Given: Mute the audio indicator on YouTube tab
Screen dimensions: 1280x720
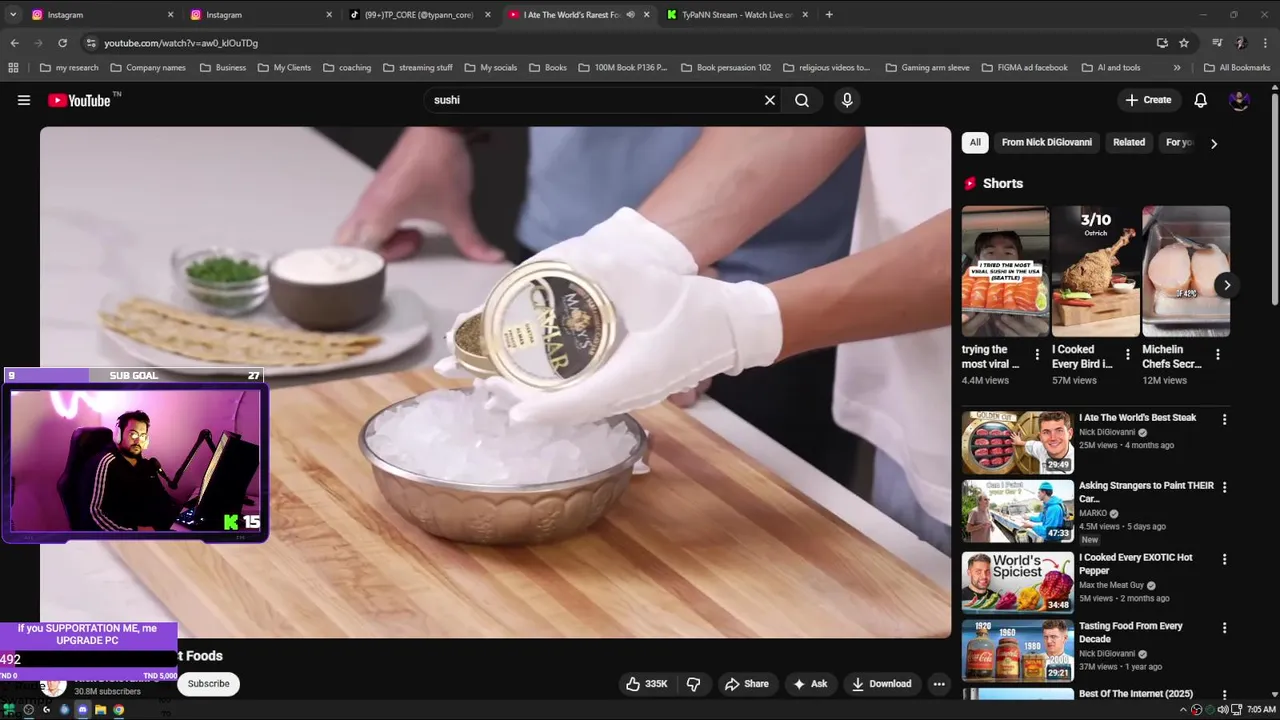Looking at the screenshot, I should click(x=630, y=15).
